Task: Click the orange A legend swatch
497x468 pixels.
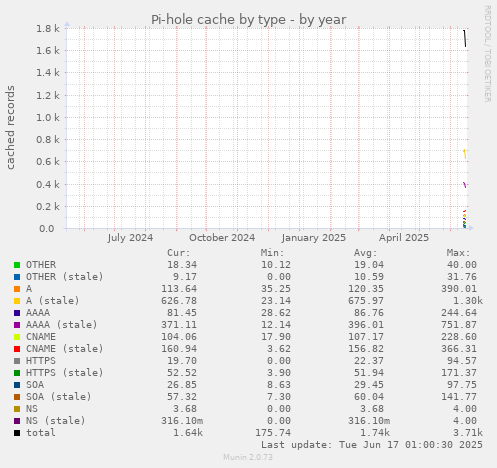Action: pyautogui.click(x=17, y=289)
